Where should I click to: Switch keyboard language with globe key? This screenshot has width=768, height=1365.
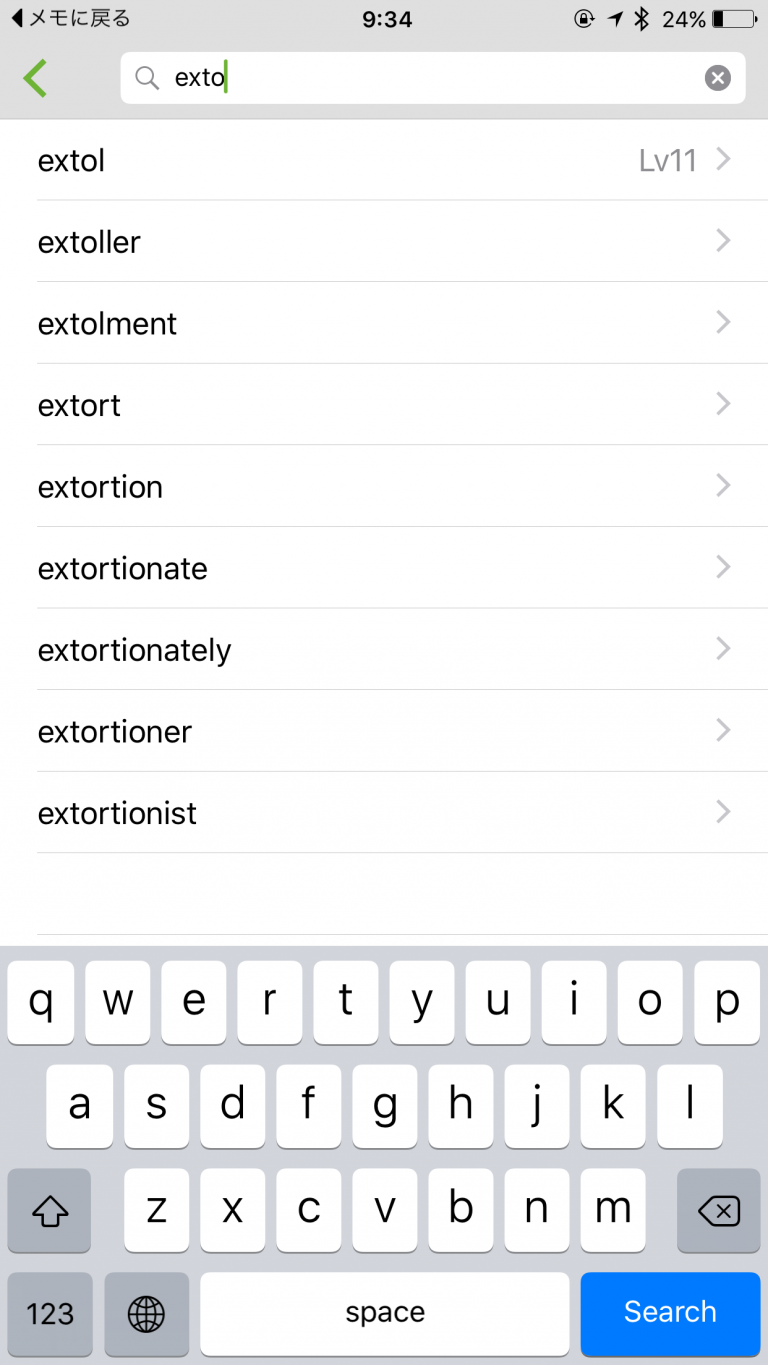tap(146, 1313)
